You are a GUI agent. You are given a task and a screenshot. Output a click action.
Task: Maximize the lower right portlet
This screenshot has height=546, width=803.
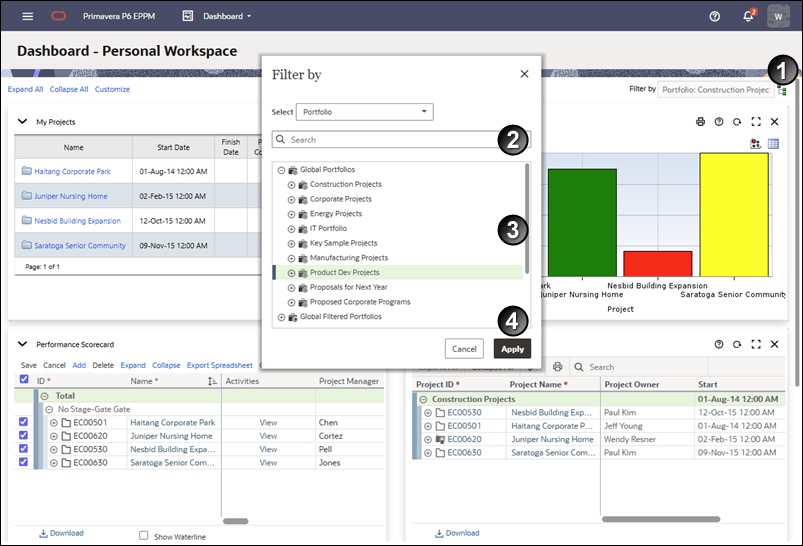756,344
